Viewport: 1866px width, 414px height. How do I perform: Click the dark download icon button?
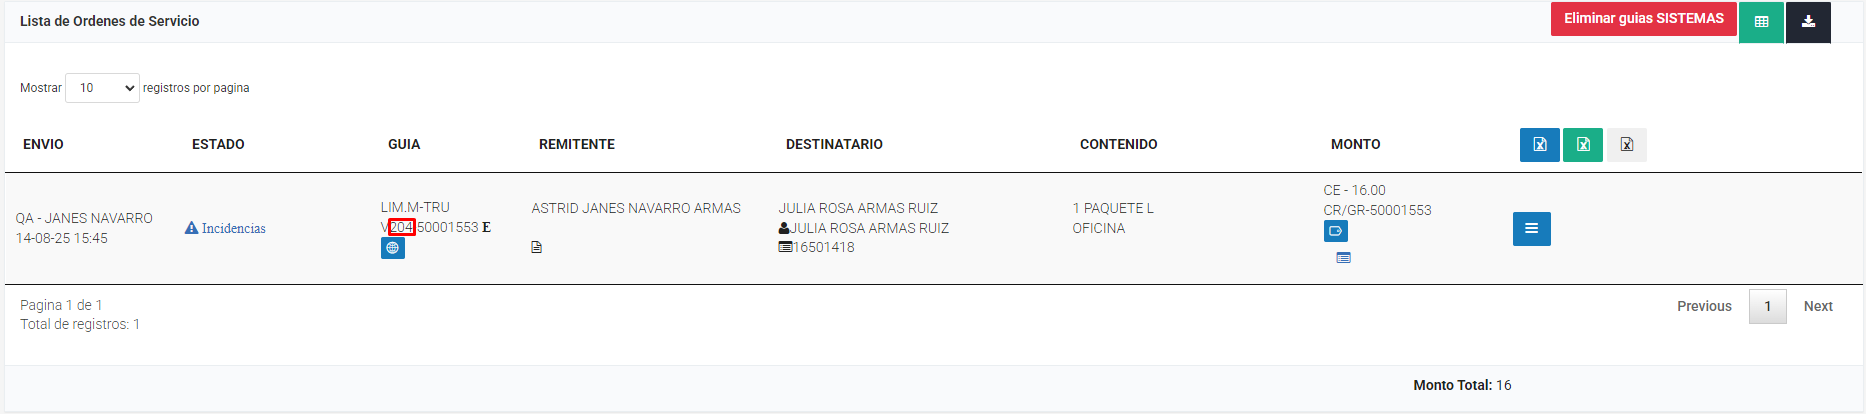point(1808,21)
